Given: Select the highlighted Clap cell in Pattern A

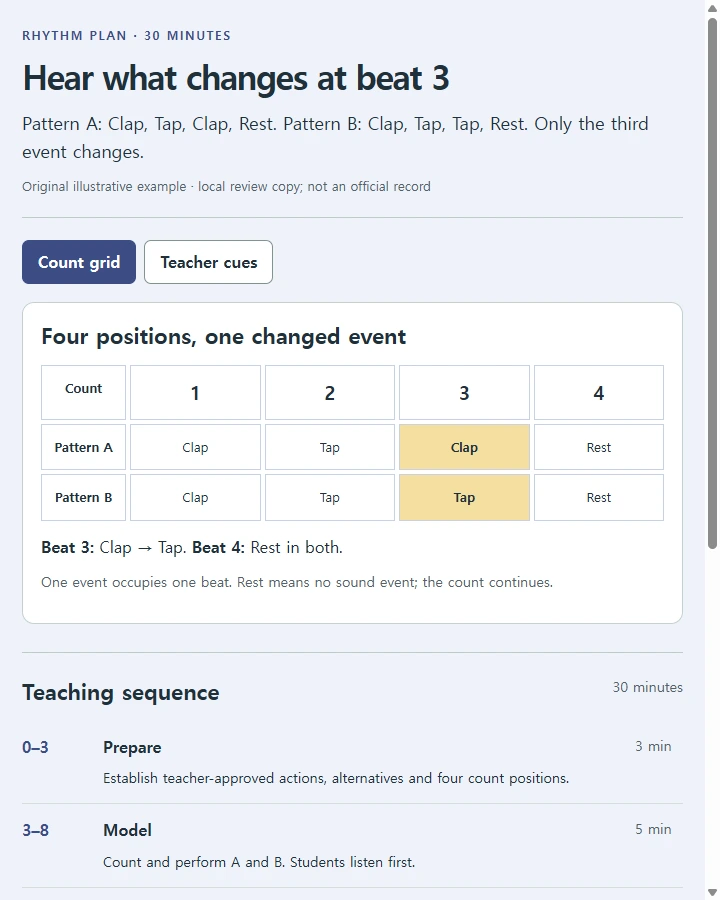Looking at the screenshot, I should point(464,447).
